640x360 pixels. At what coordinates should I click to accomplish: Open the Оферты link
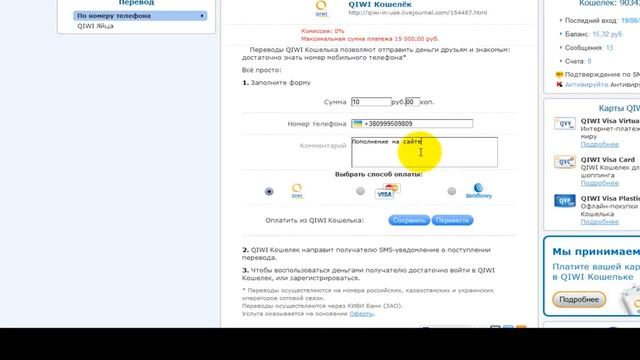tap(361, 313)
